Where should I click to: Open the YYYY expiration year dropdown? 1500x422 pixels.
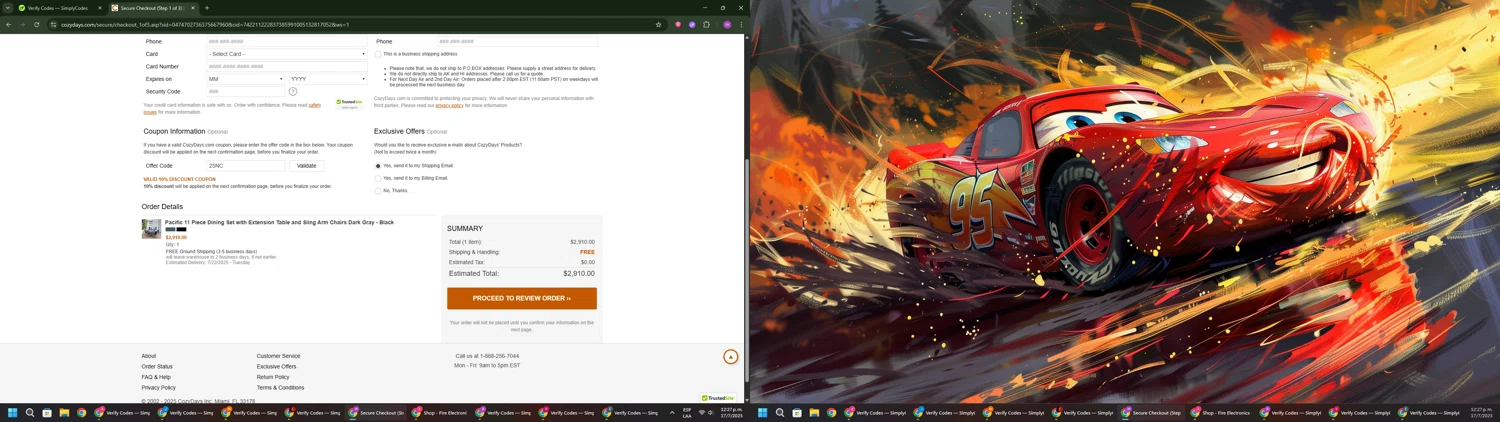(x=328, y=79)
